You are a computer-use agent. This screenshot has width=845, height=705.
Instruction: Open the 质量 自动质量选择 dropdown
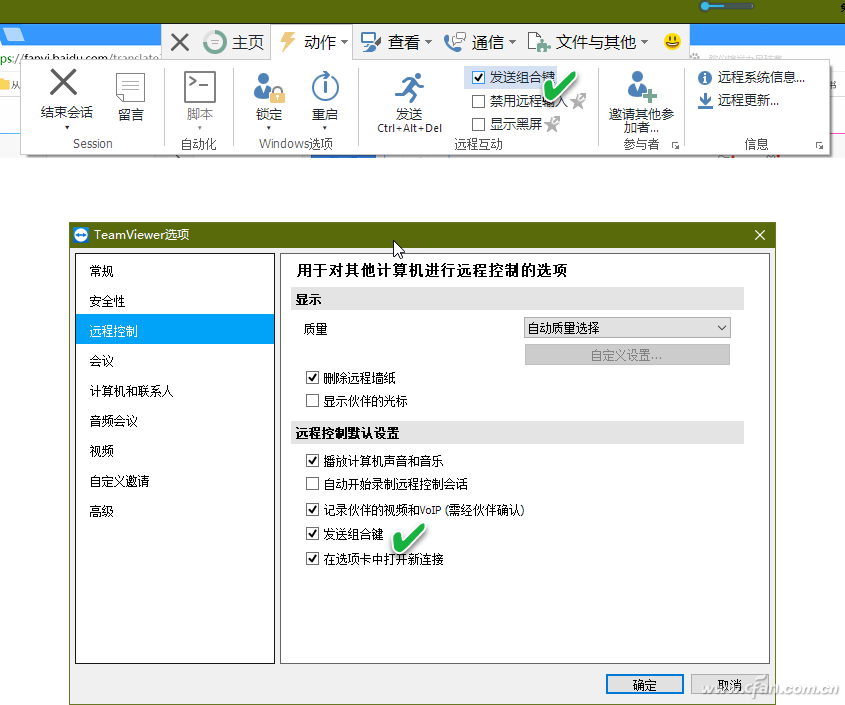627,328
